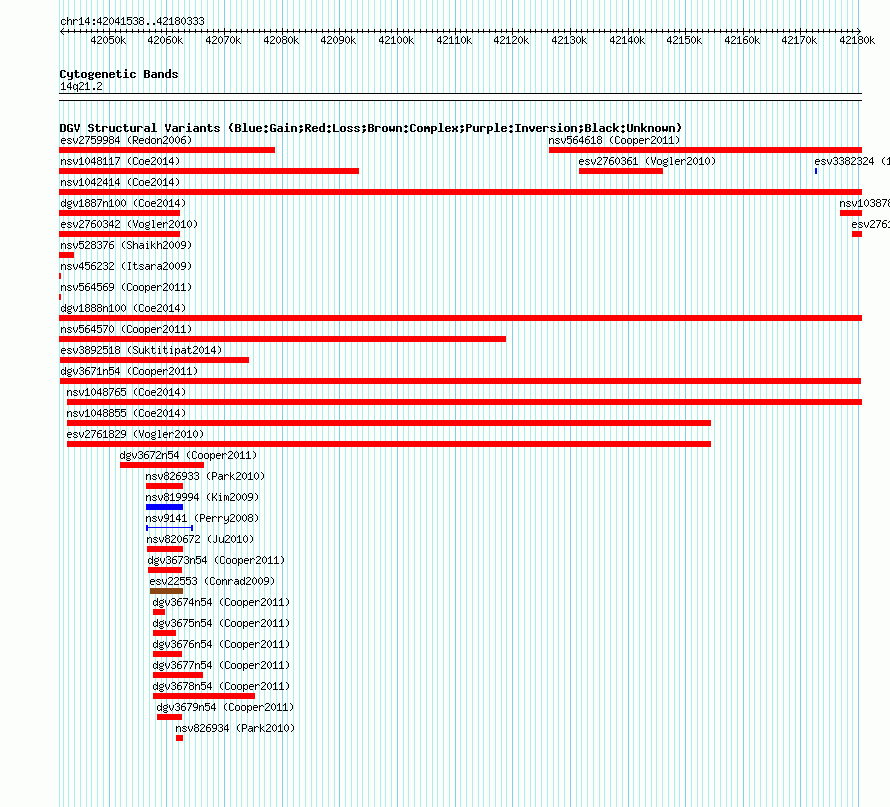Click the Cytogenetic Bands track heading

coord(119,74)
